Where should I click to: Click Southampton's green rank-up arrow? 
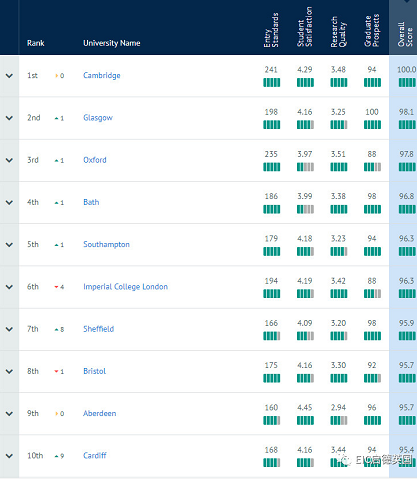(57, 245)
